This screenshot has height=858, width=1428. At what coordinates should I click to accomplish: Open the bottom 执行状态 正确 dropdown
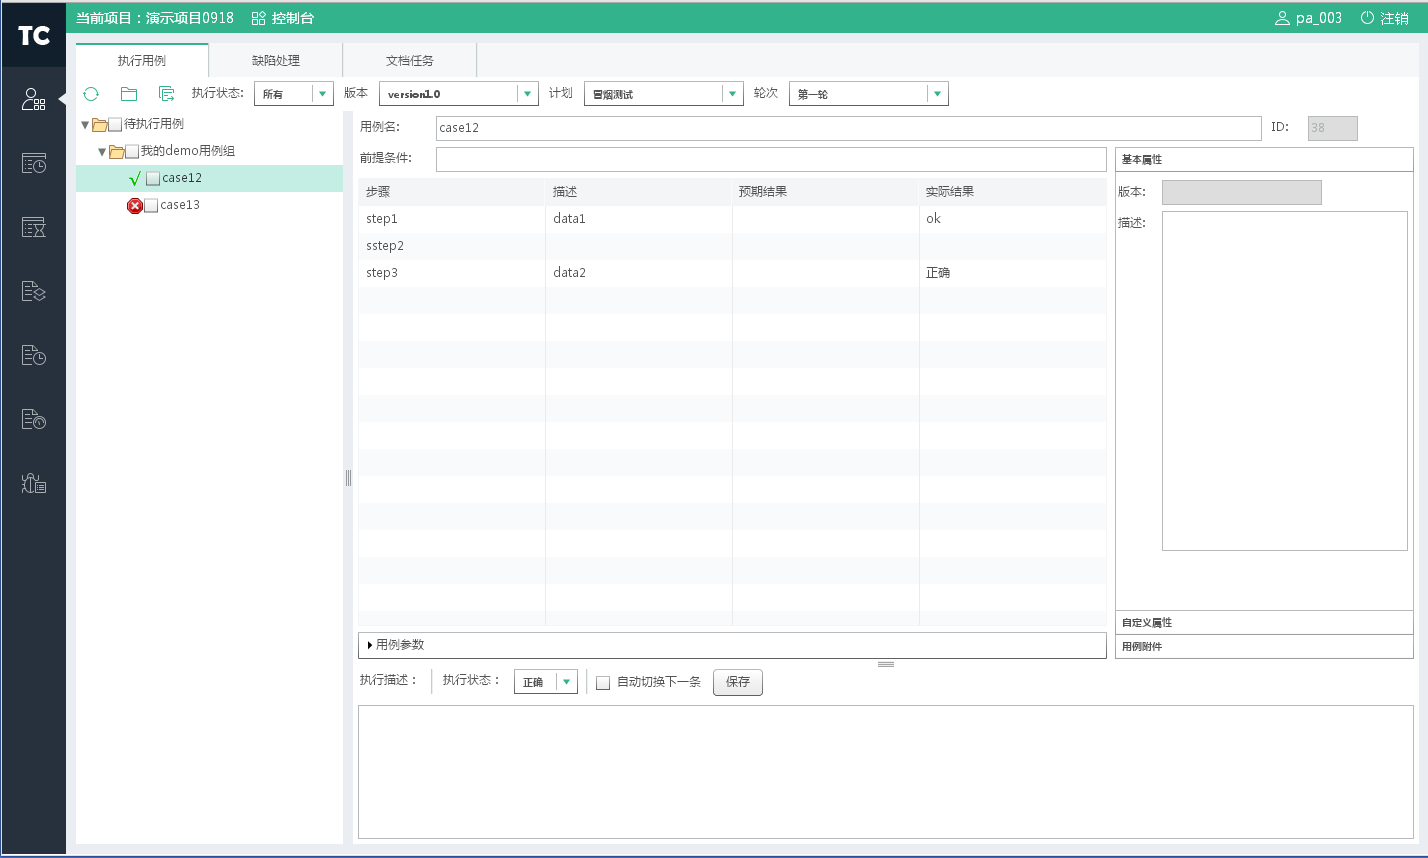(x=567, y=682)
